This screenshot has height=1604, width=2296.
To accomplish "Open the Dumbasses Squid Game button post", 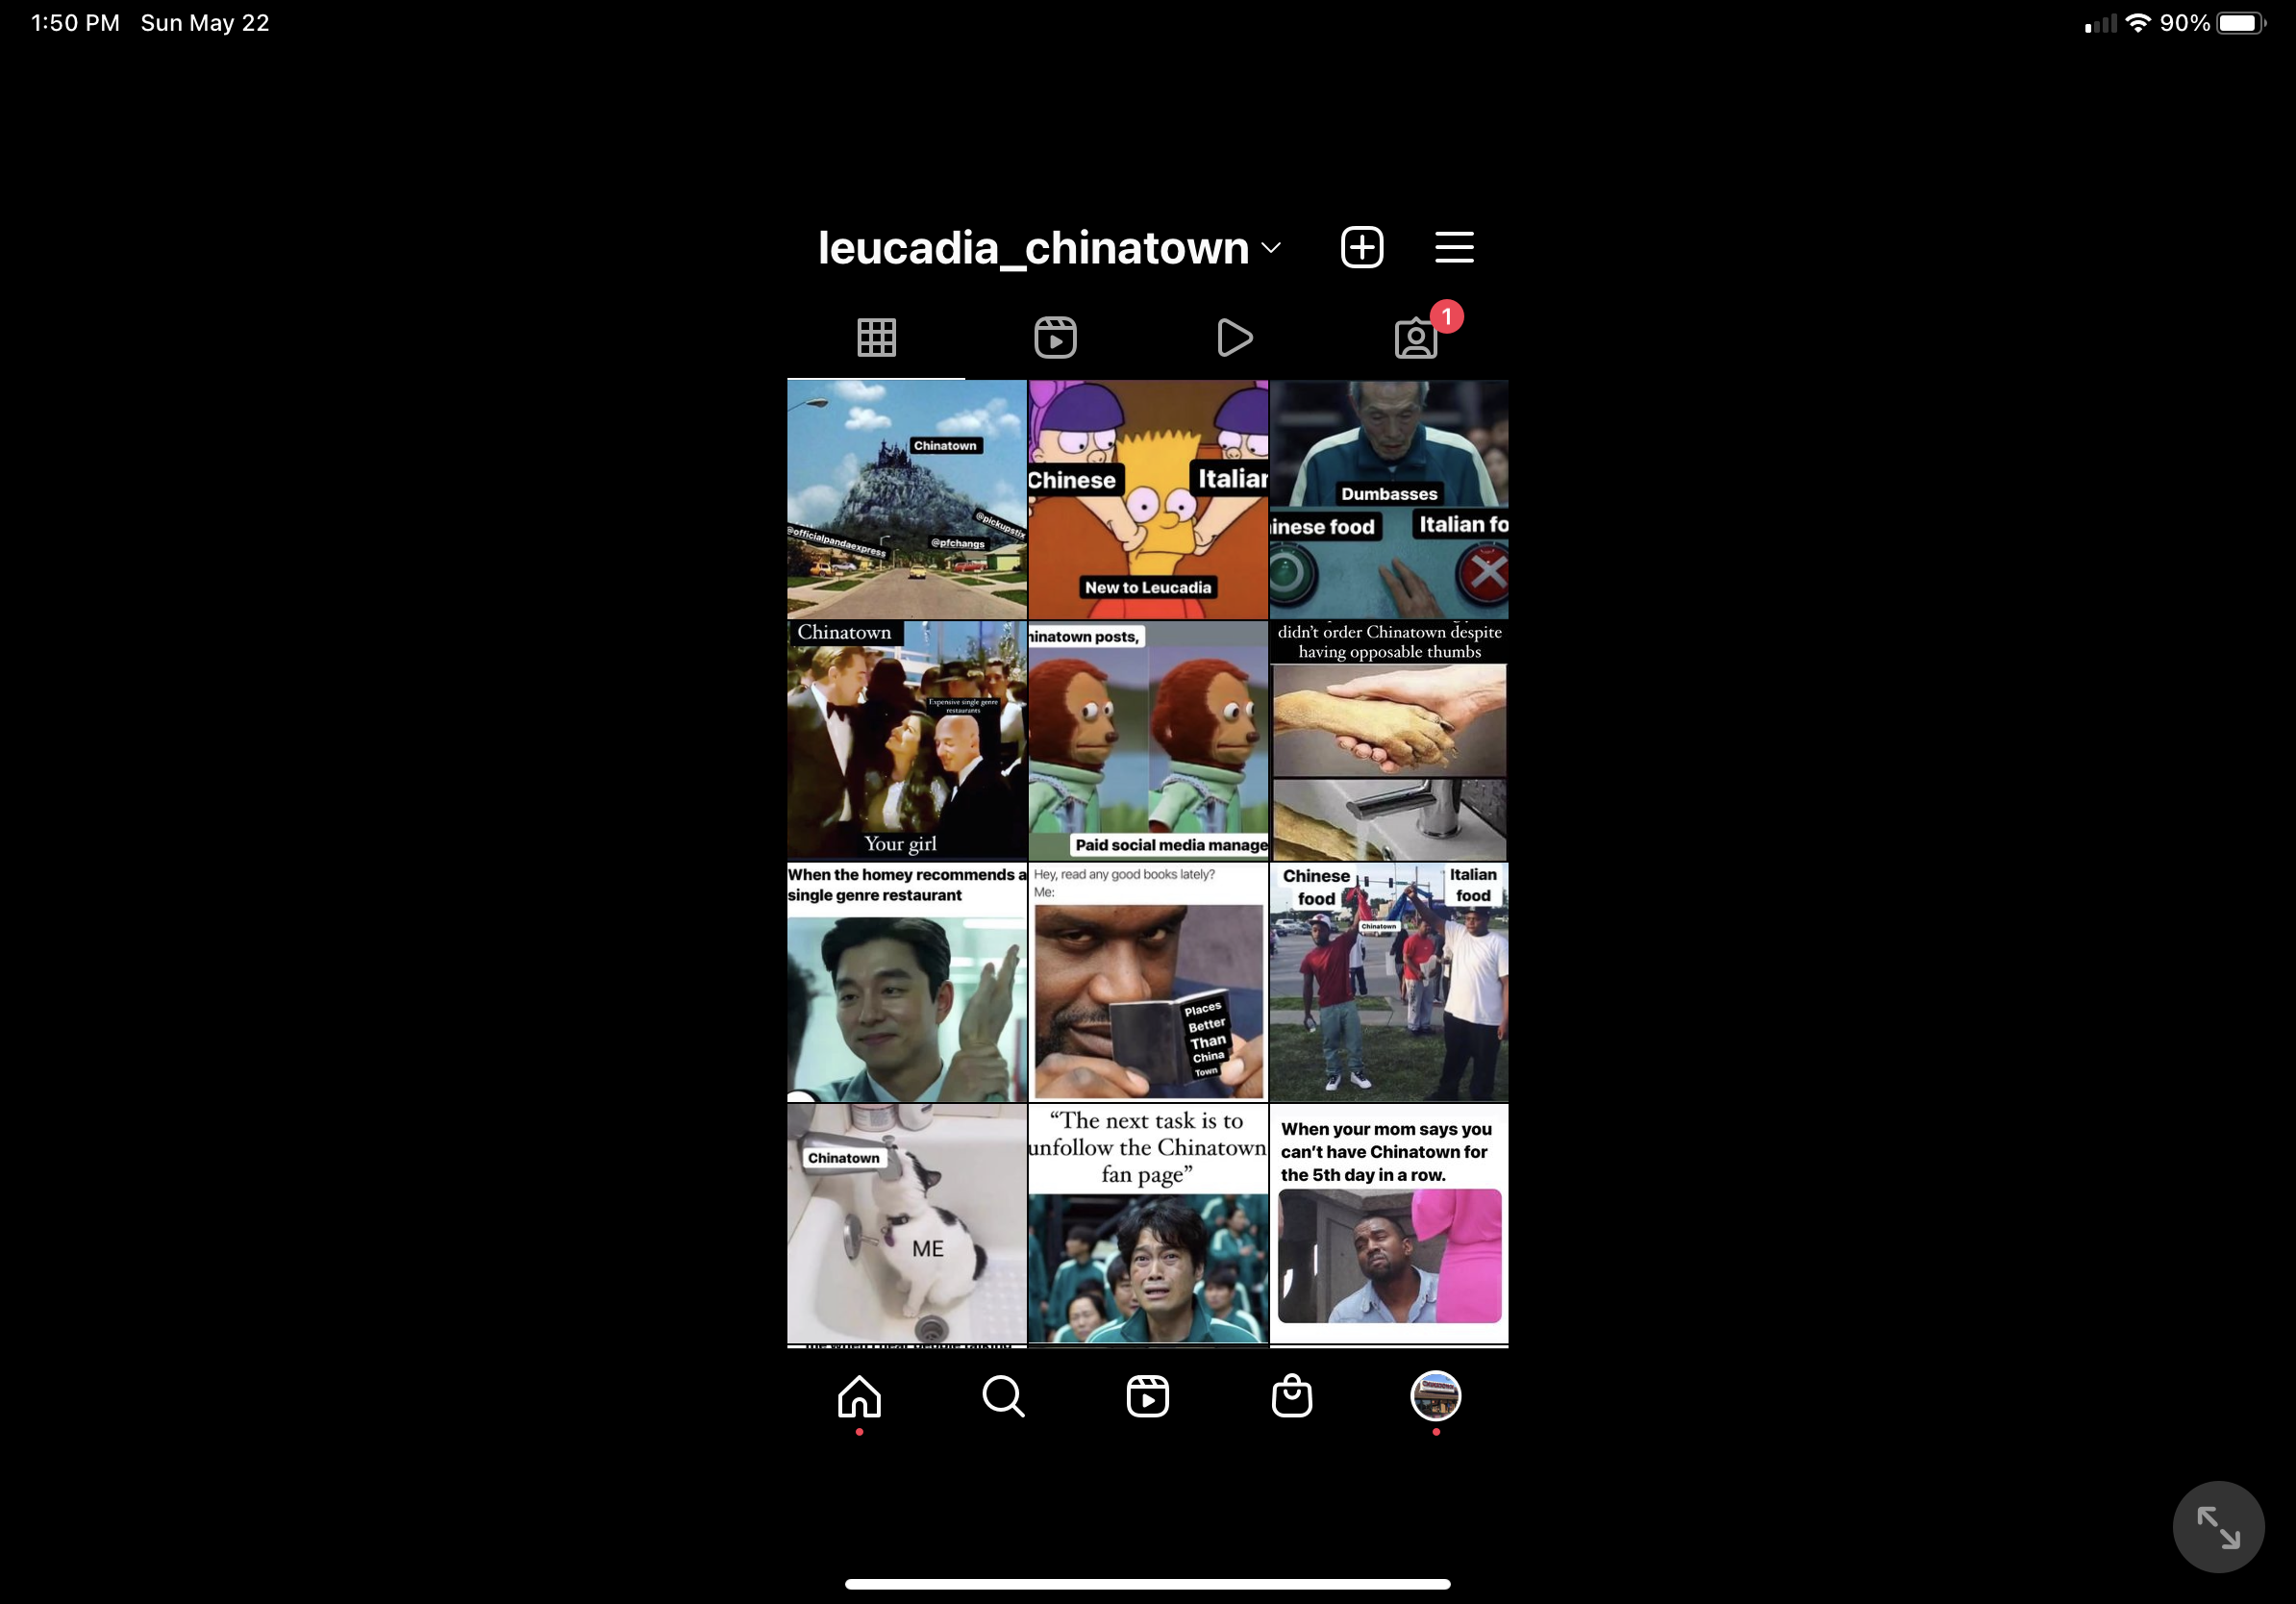I will pyautogui.click(x=1389, y=499).
